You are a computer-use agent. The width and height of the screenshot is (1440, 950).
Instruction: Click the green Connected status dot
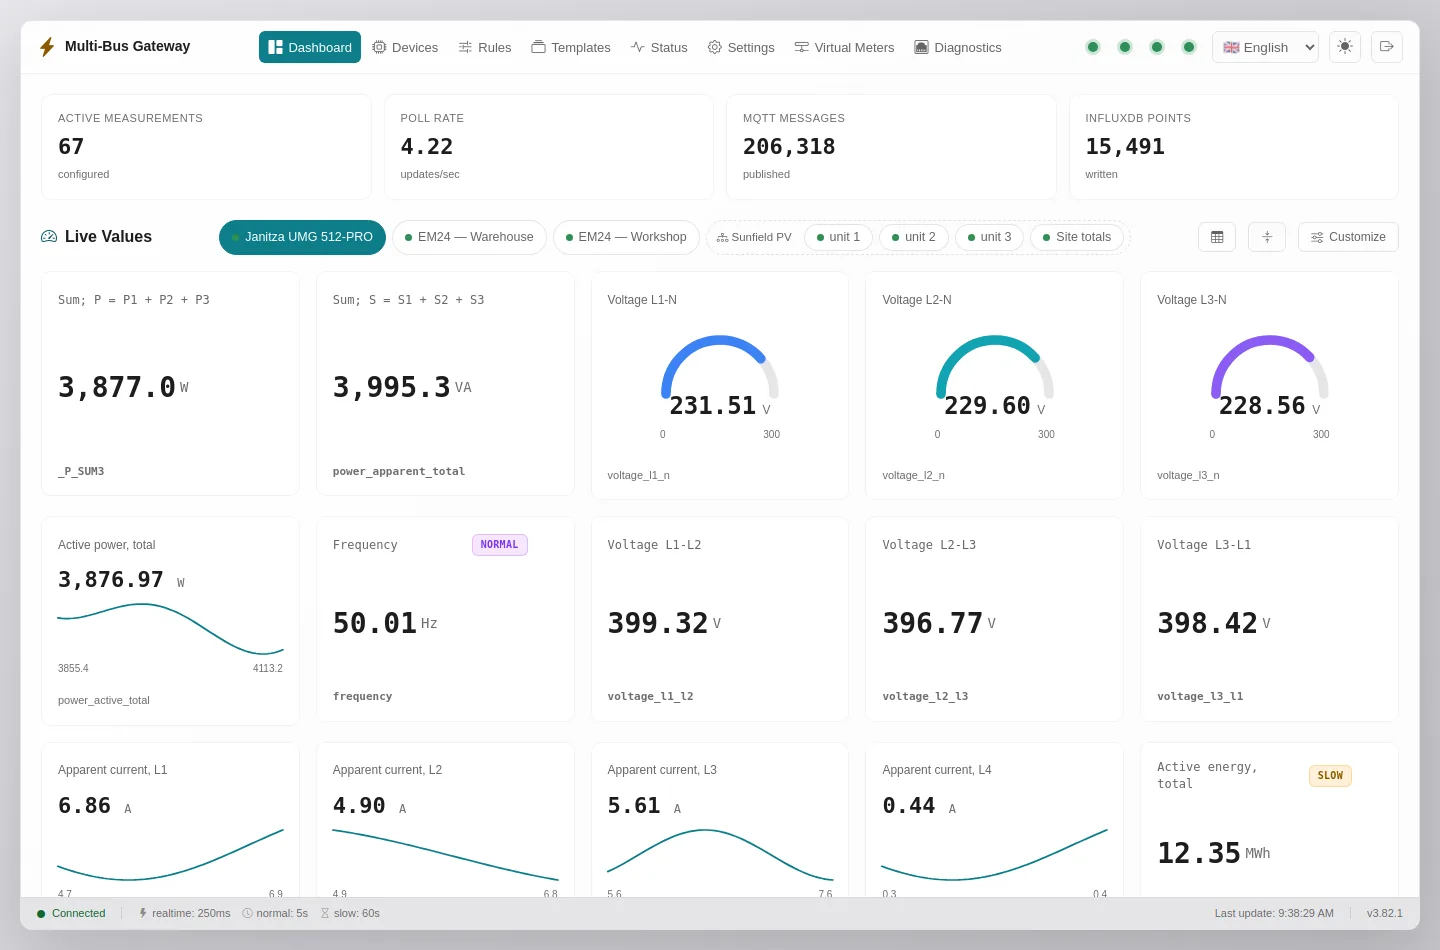click(x=41, y=914)
